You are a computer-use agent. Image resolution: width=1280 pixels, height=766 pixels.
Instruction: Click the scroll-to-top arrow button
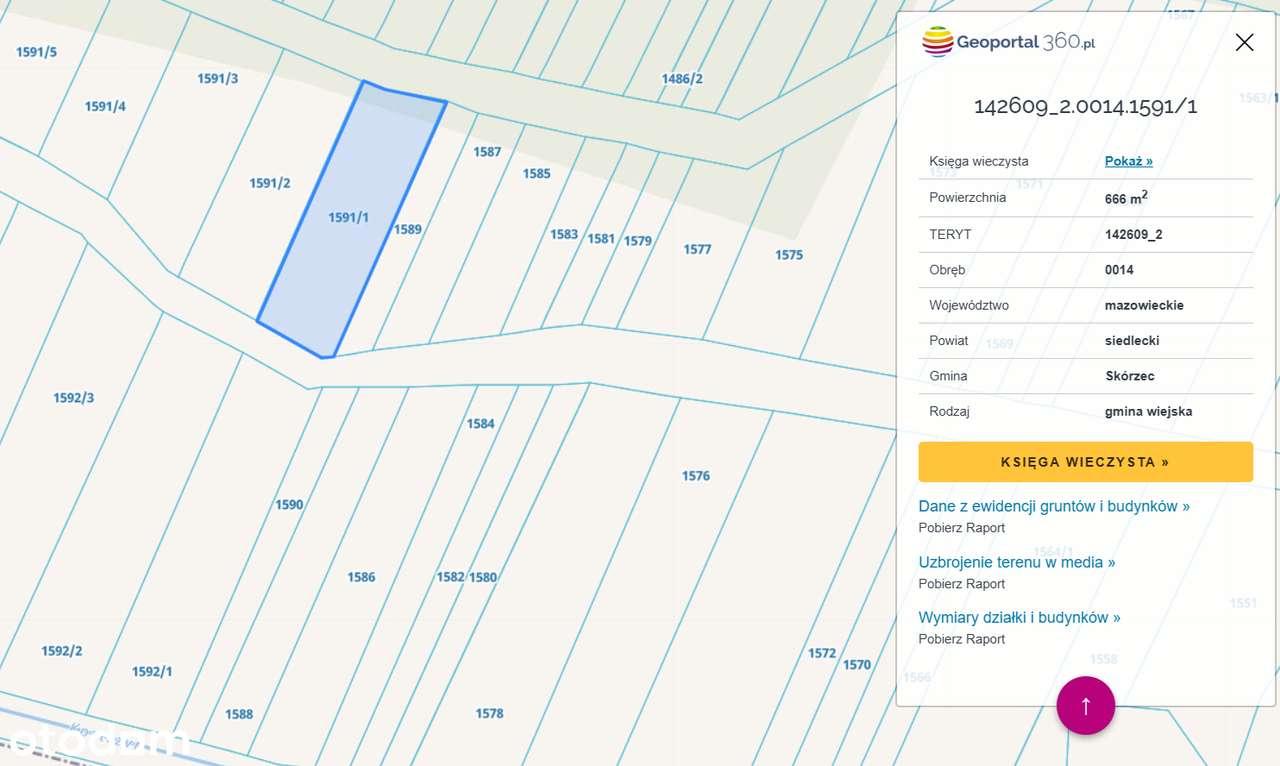click(1085, 705)
